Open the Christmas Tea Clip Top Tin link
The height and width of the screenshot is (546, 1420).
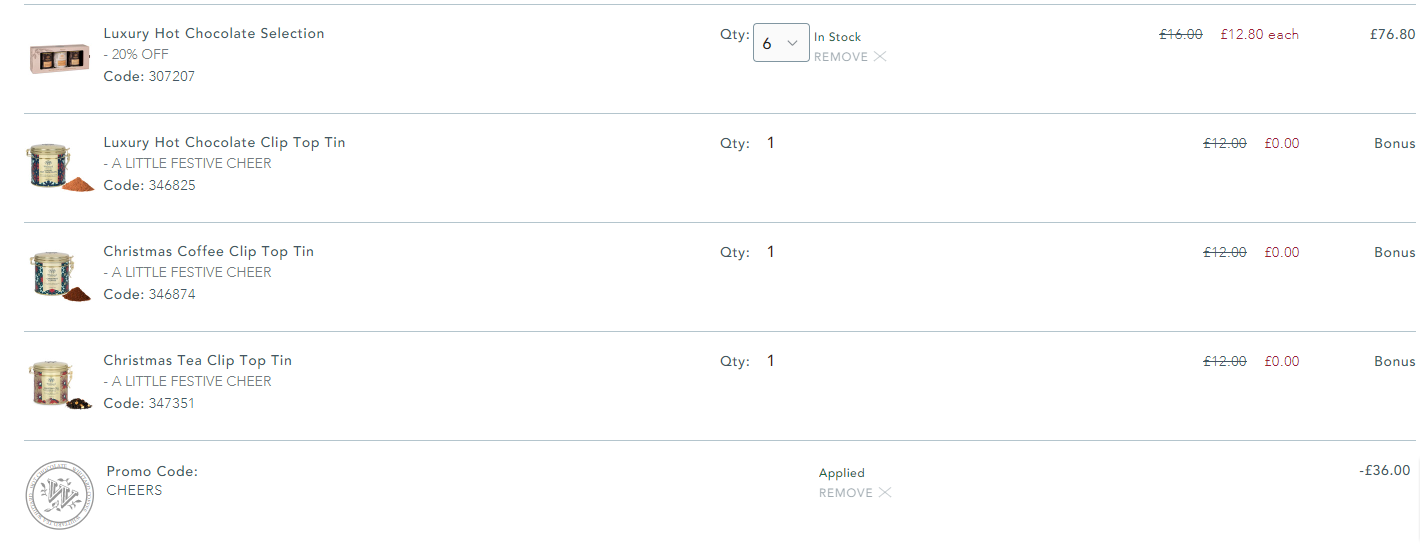click(198, 360)
